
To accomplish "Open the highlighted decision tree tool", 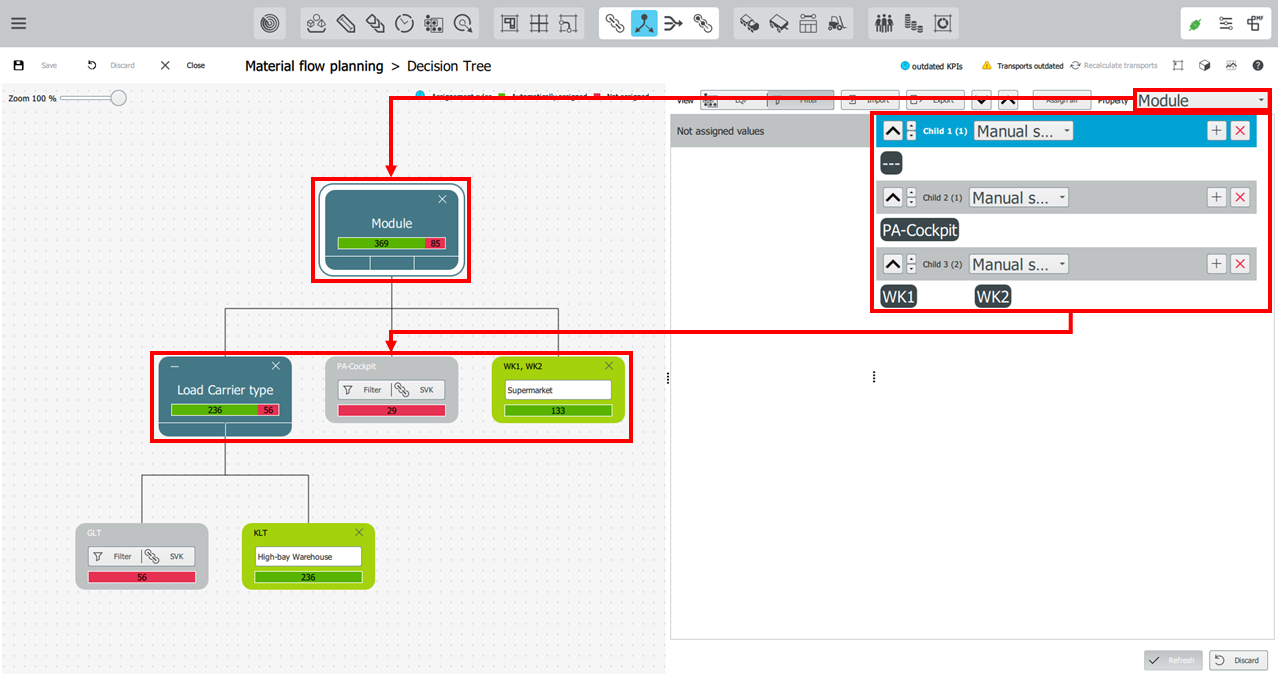I will tap(644, 24).
